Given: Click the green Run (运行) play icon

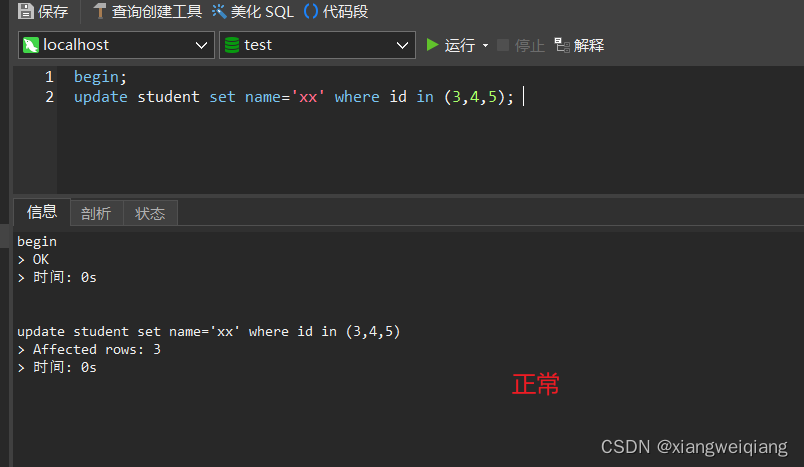Looking at the screenshot, I should (432, 45).
